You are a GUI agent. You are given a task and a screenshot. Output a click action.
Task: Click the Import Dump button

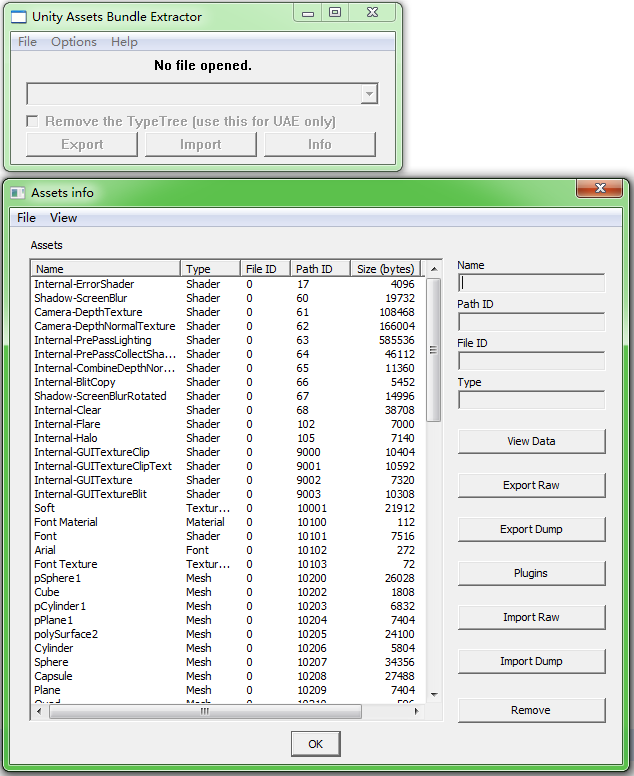coord(532,661)
